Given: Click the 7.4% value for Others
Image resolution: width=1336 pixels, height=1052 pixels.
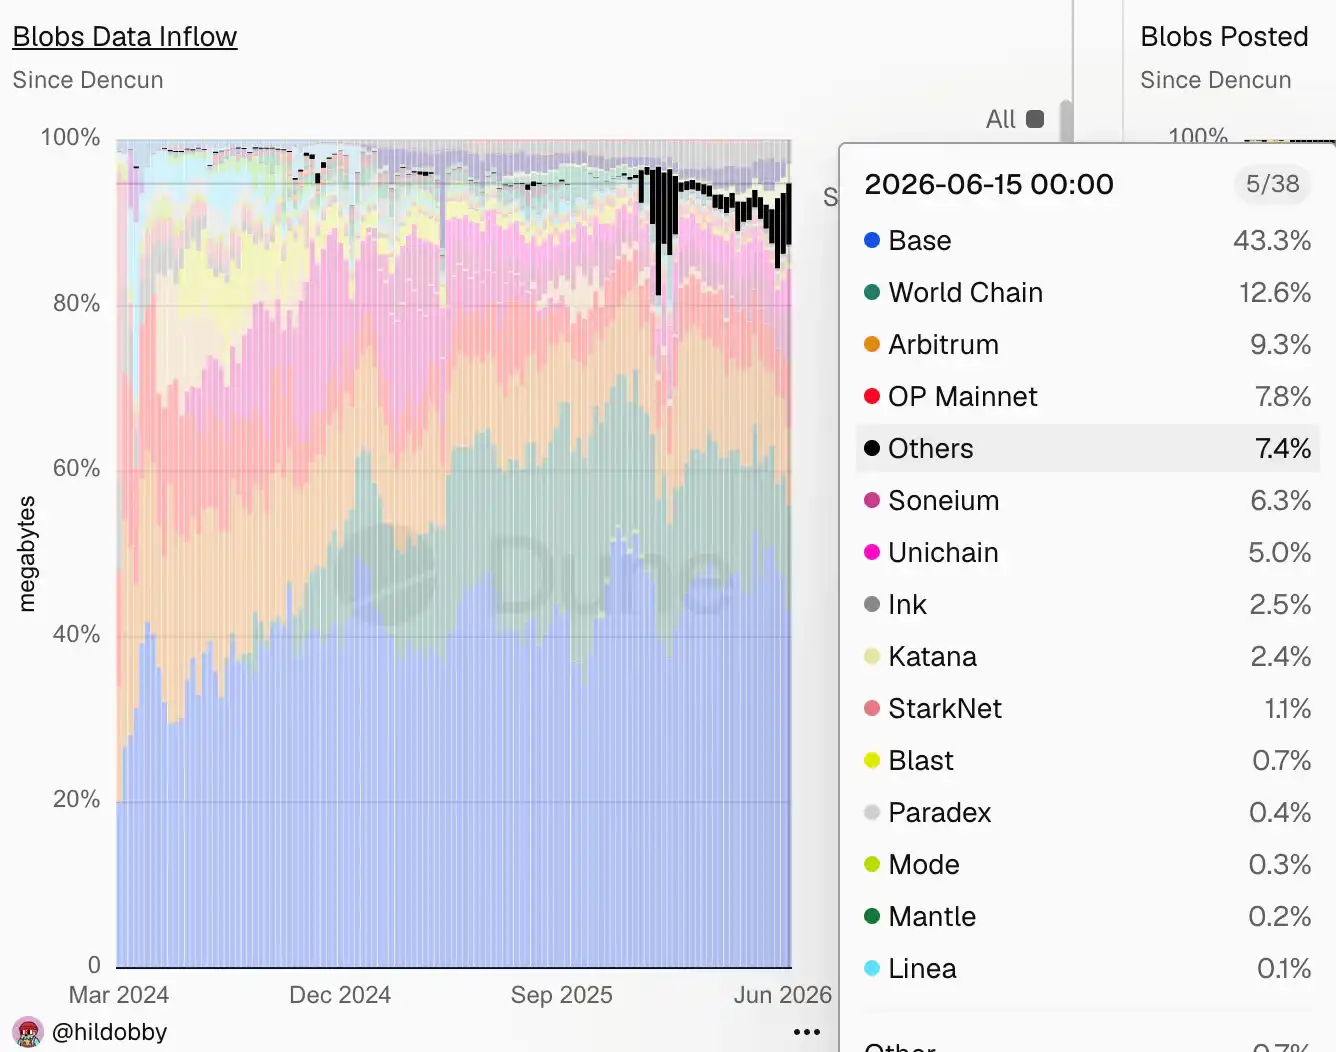Looking at the screenshot, I should point(1283,448).
